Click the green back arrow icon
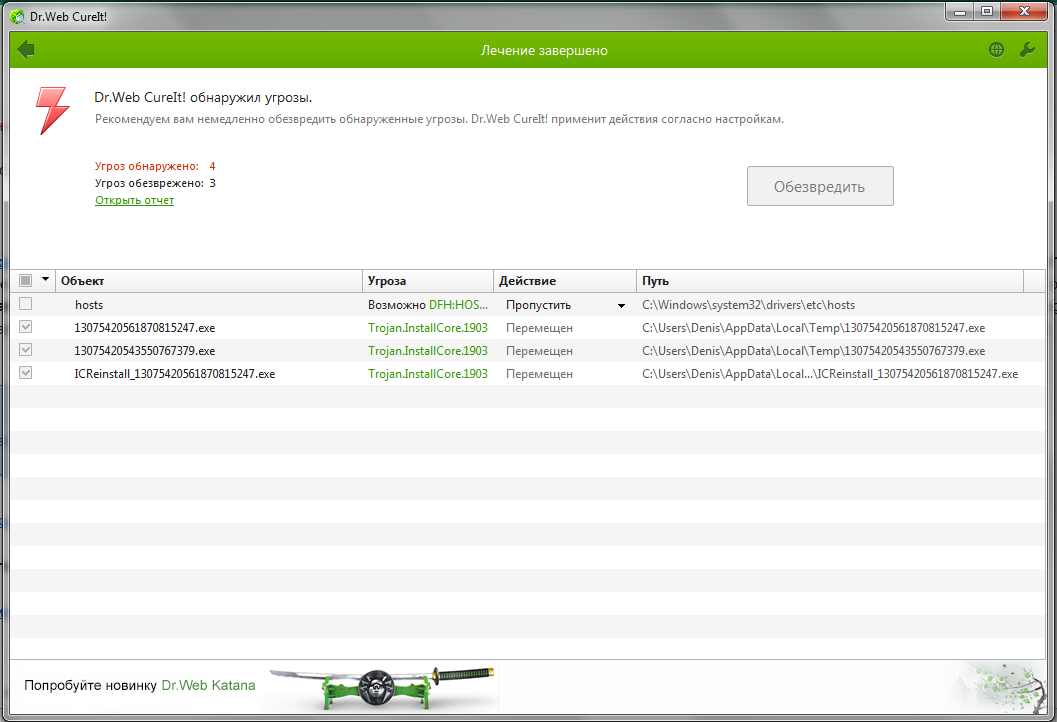This screenshot has width=1057, height=722. coord(26,50)
